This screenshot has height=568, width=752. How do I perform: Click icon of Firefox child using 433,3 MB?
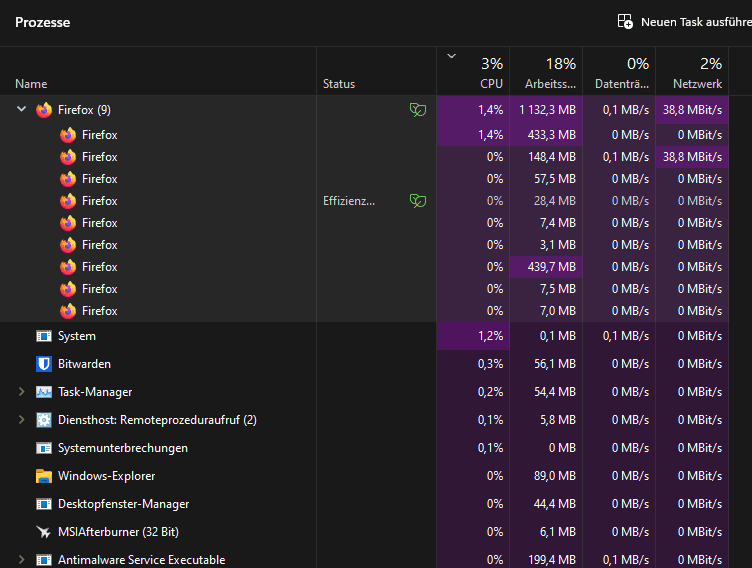point(68,135)
